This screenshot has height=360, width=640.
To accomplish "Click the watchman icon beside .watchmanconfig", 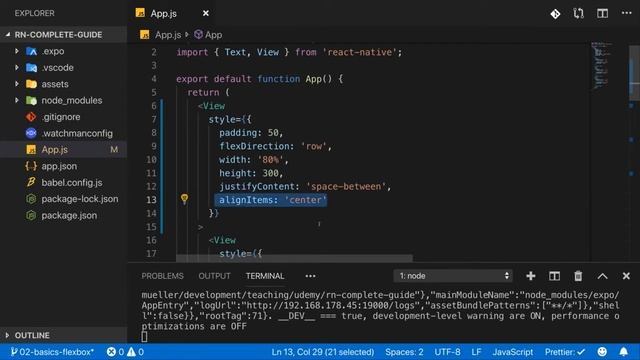I will tap(31, 133).
